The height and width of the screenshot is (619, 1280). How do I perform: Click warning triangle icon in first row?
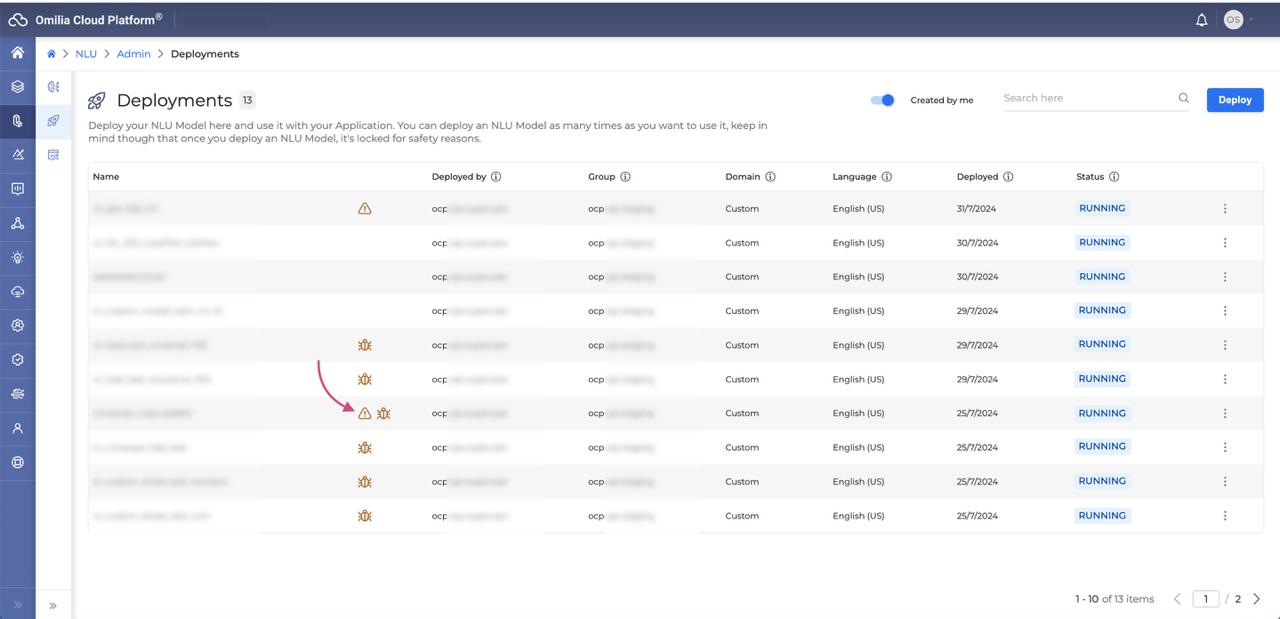[364, 209]
